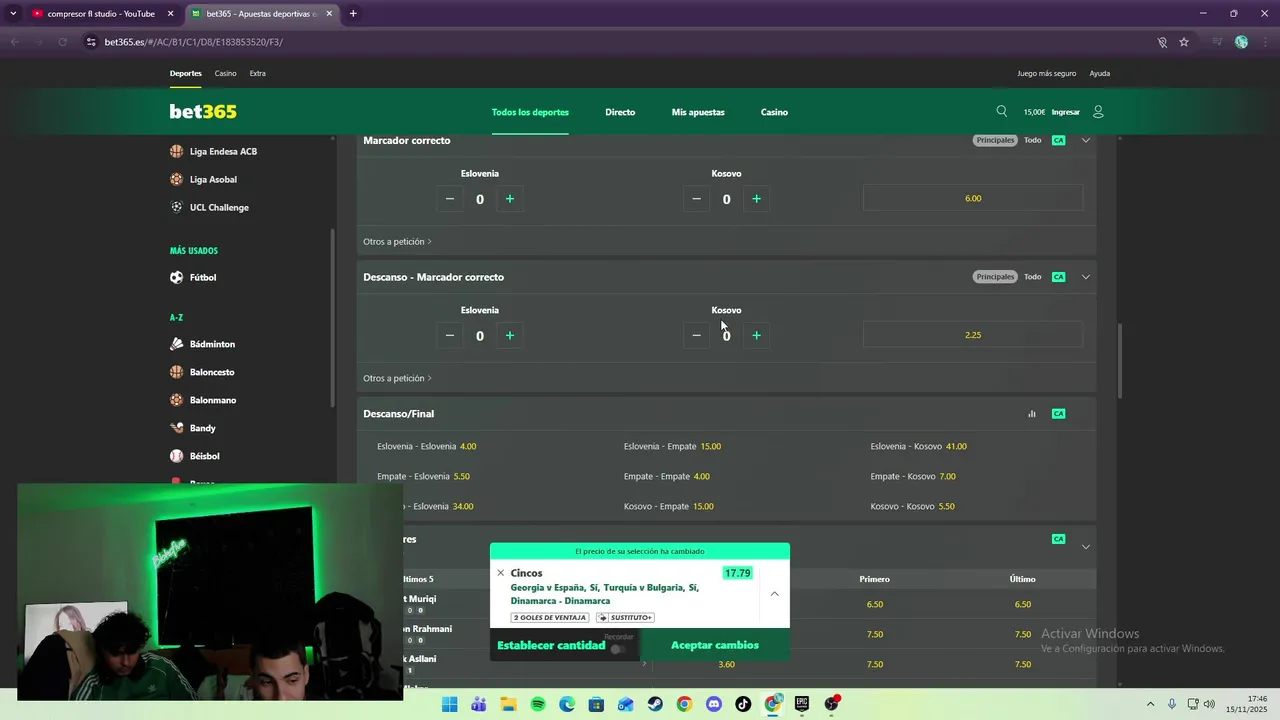1280x720 pixels.
Task: Collapse the bet slip with chevron arrow
Action: [x=774, y=594]
